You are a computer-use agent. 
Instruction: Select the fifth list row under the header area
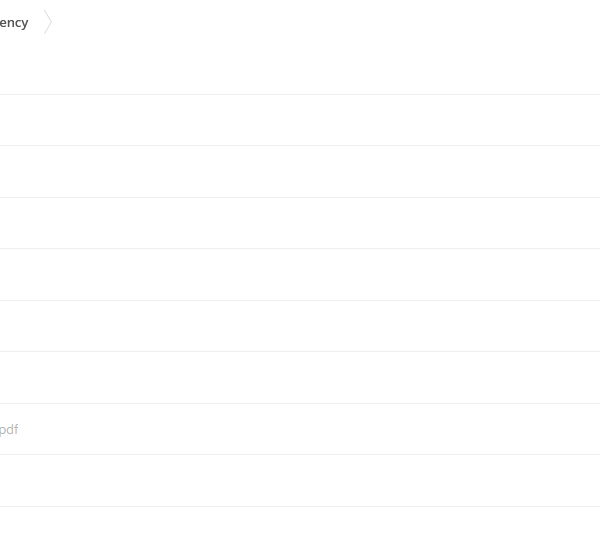tap(300, 326)
